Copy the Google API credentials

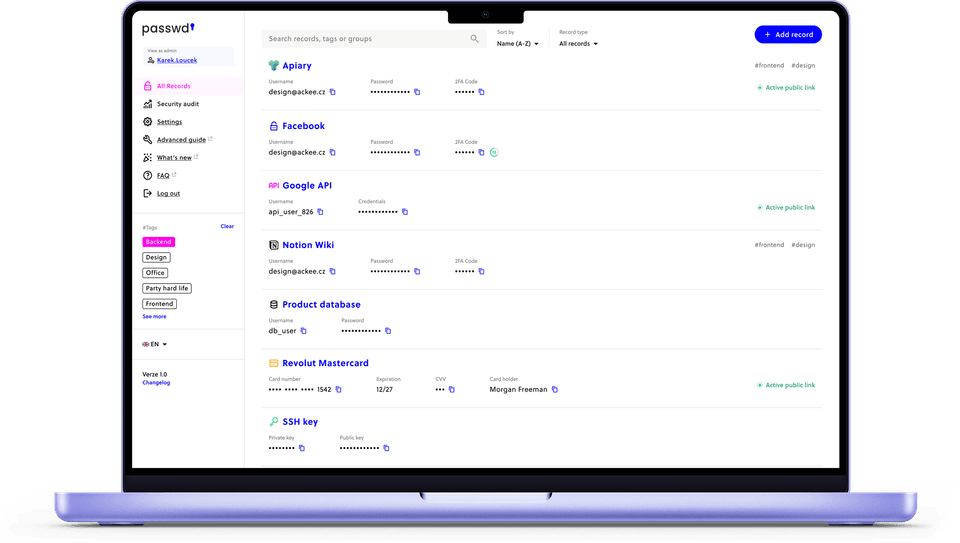[x=405, y=212]
